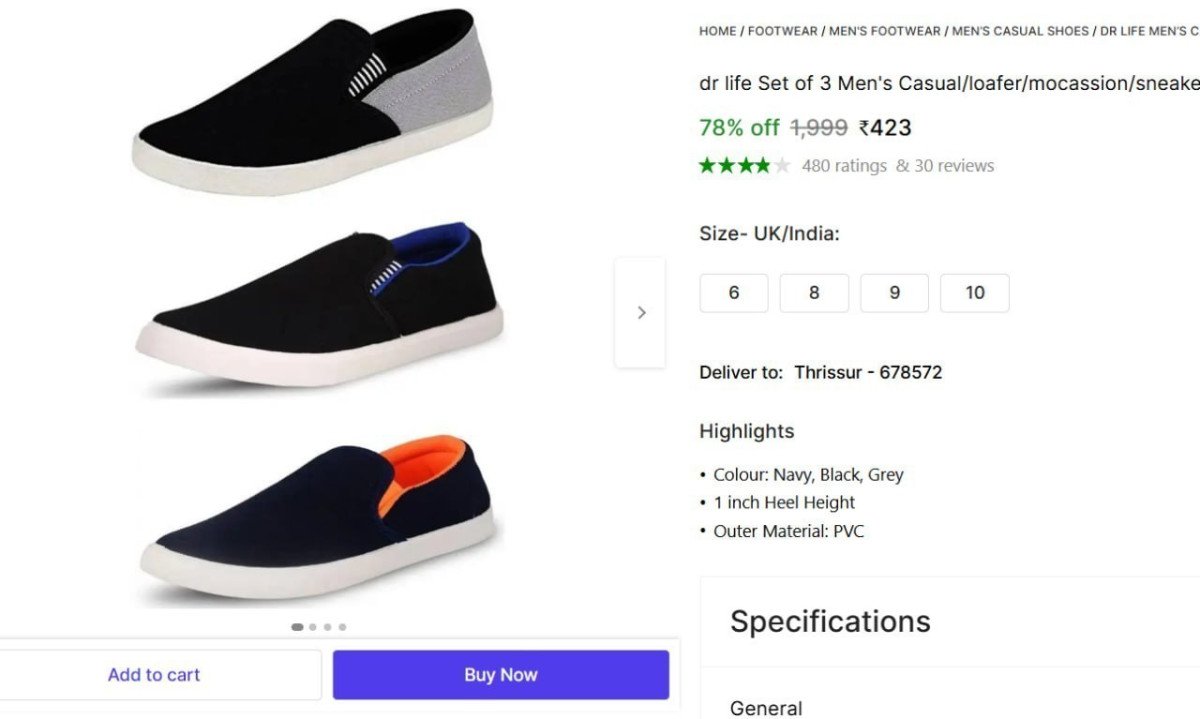Change delivery location Thrissur - 678572
Screen dimensions: 1200x719
pyautogui.click(x=868, y=371)
